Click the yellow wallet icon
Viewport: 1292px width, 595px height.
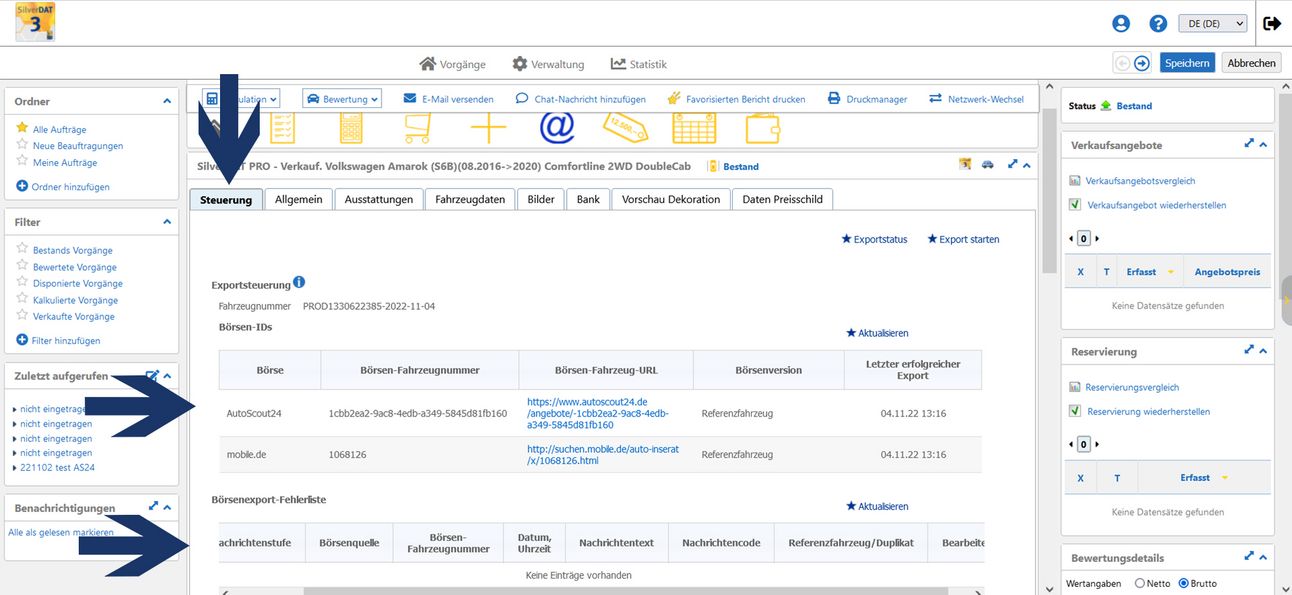[x=764, y=128]
